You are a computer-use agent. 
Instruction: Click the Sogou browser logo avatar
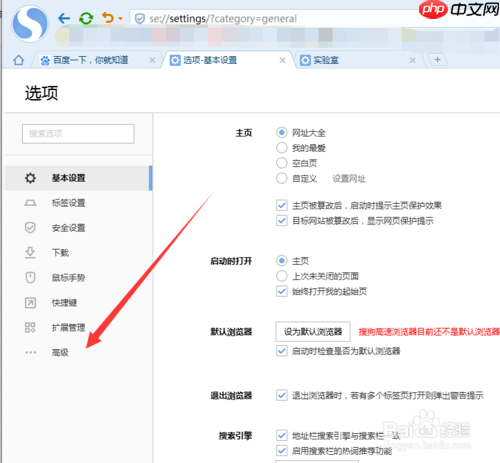click(x=30, y=24)
